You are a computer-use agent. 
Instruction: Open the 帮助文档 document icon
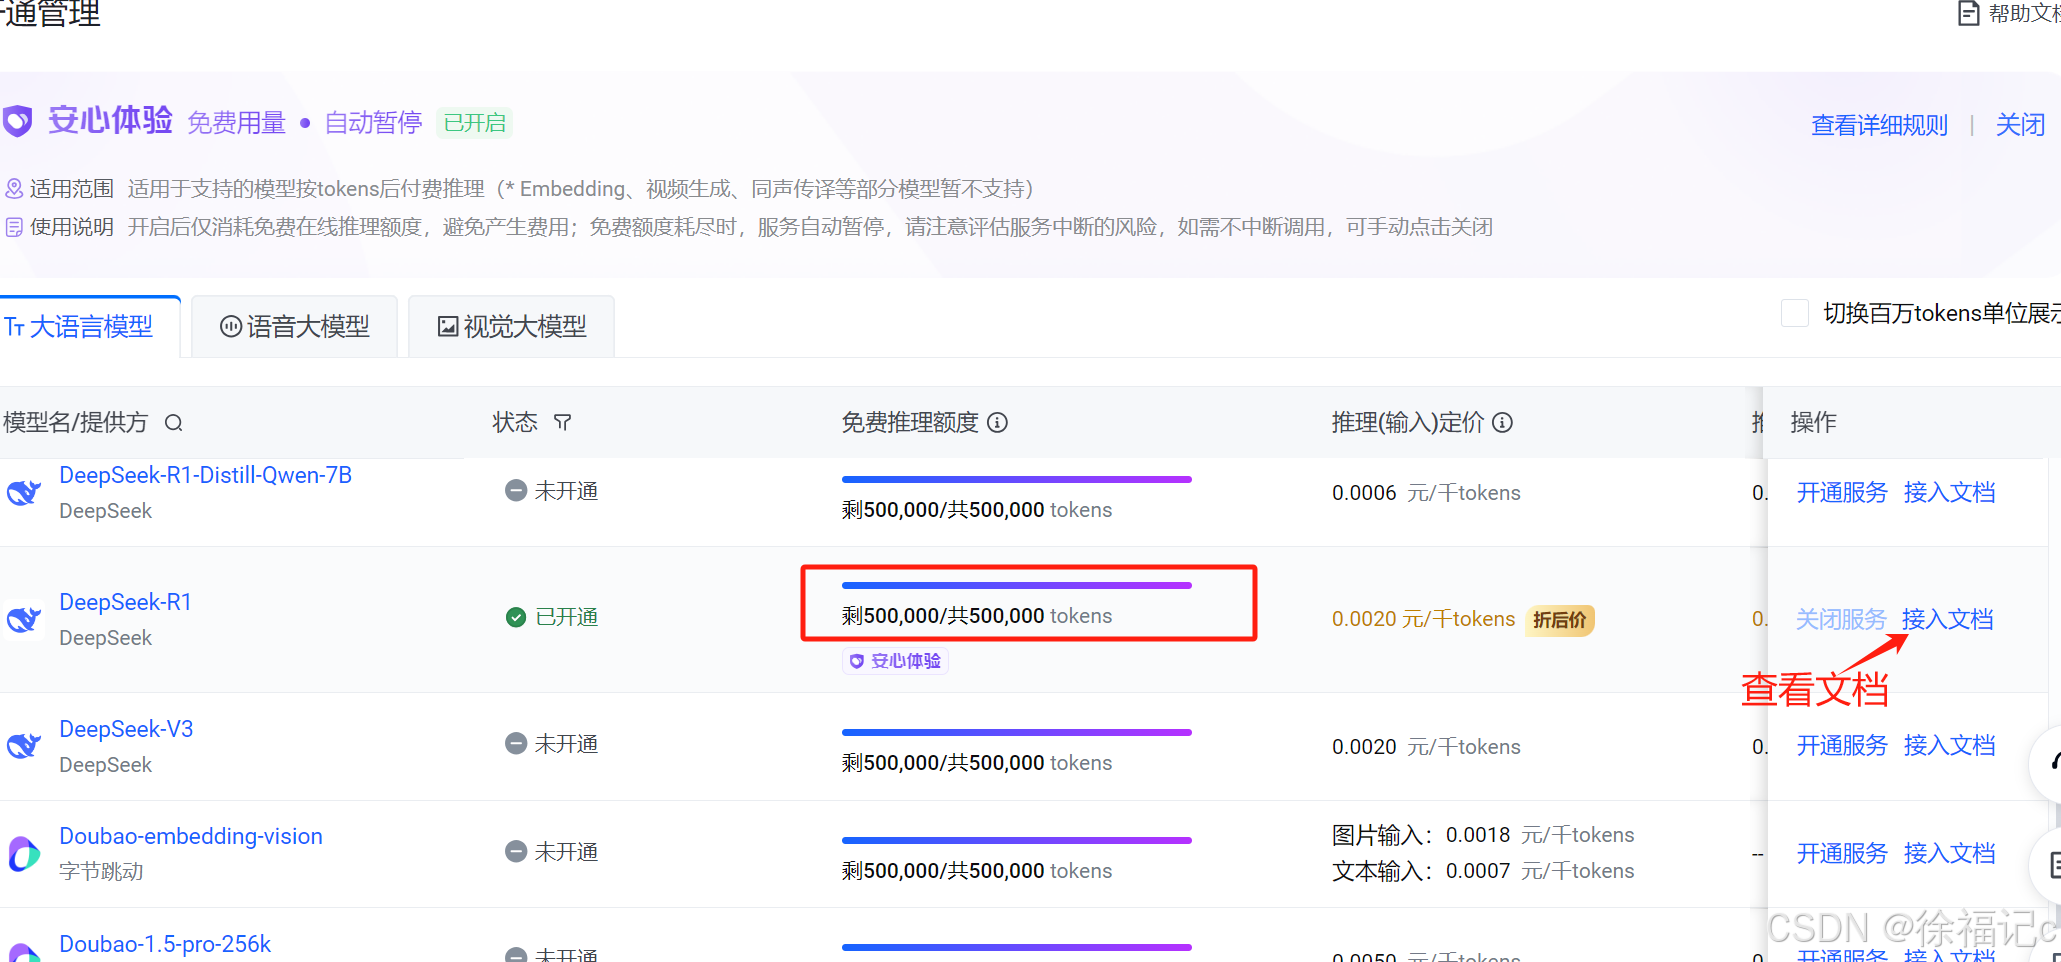click(1968, 13)
